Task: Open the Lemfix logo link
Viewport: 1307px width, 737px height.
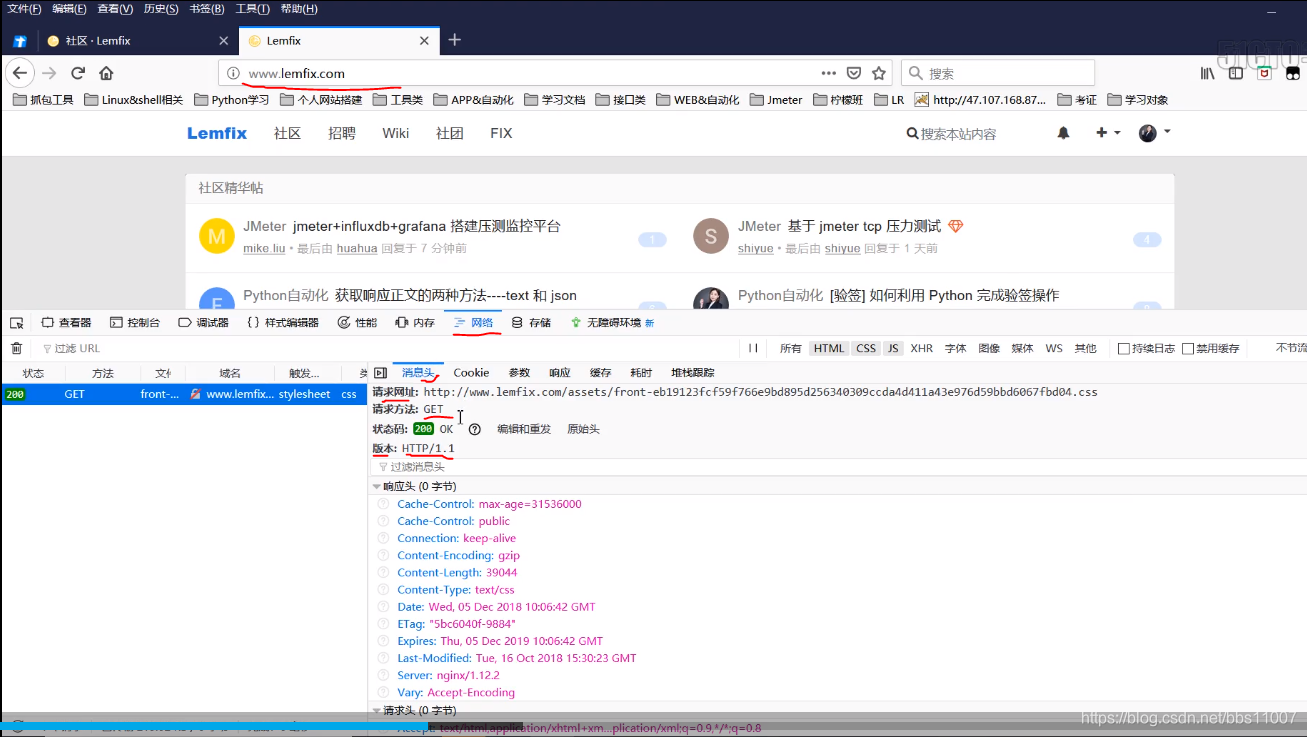Action: tap(217, 133)
